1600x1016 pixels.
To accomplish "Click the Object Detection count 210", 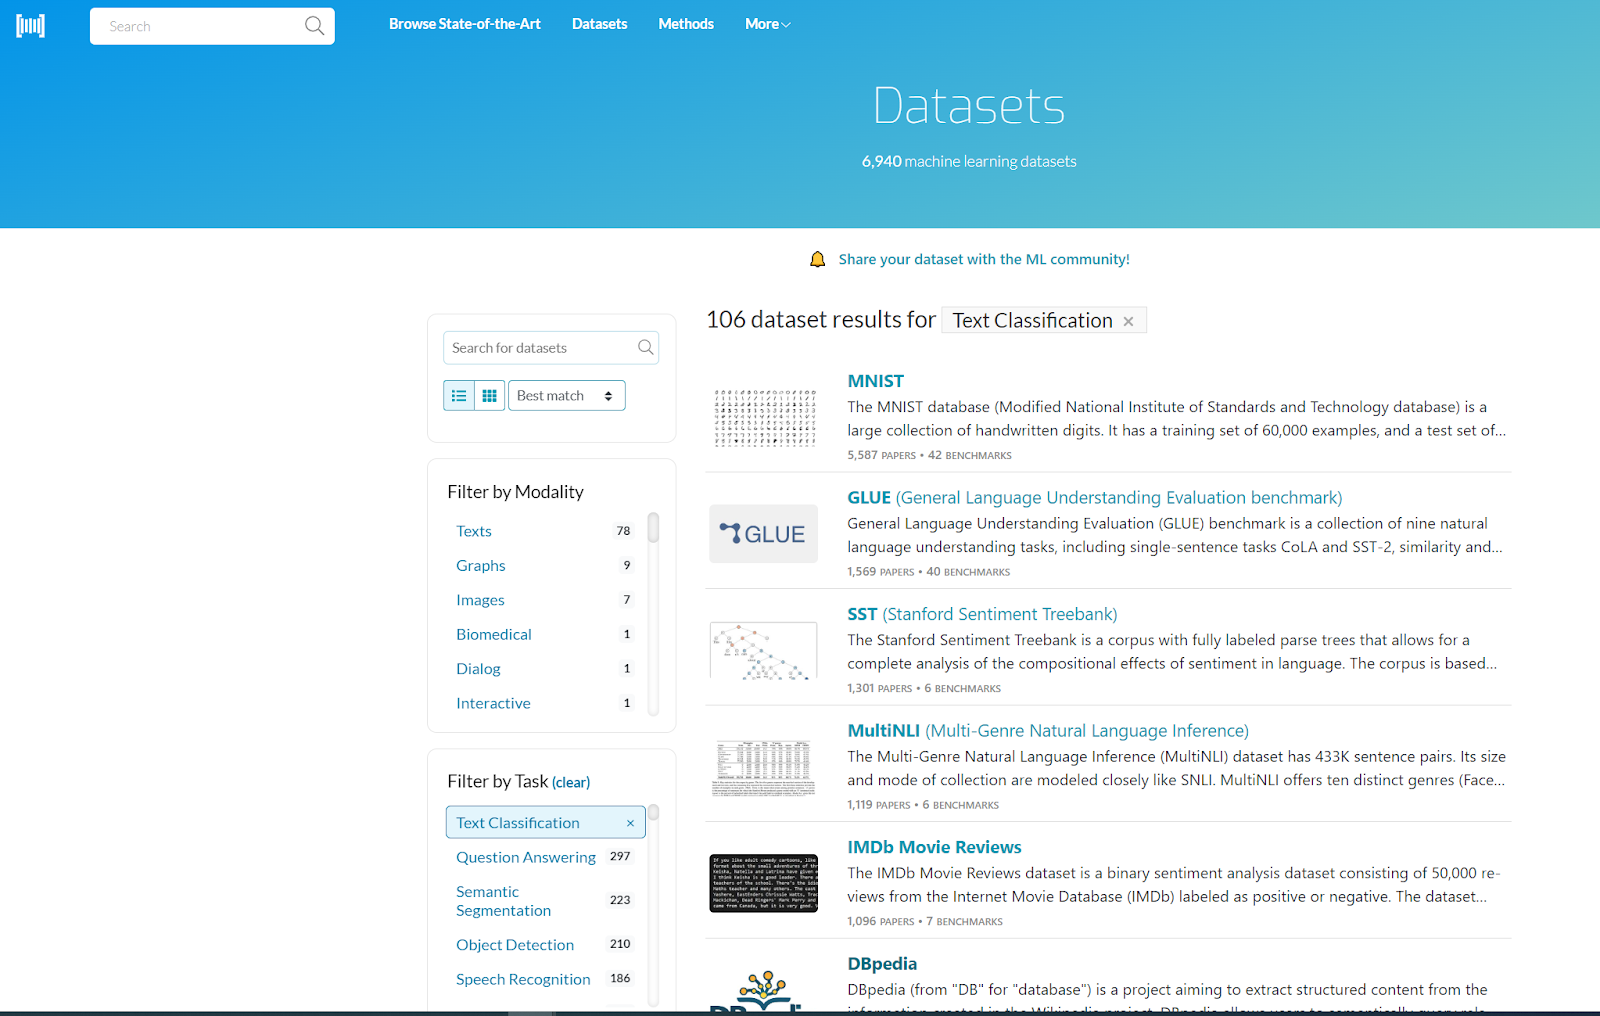I will [x=620, y=944].
